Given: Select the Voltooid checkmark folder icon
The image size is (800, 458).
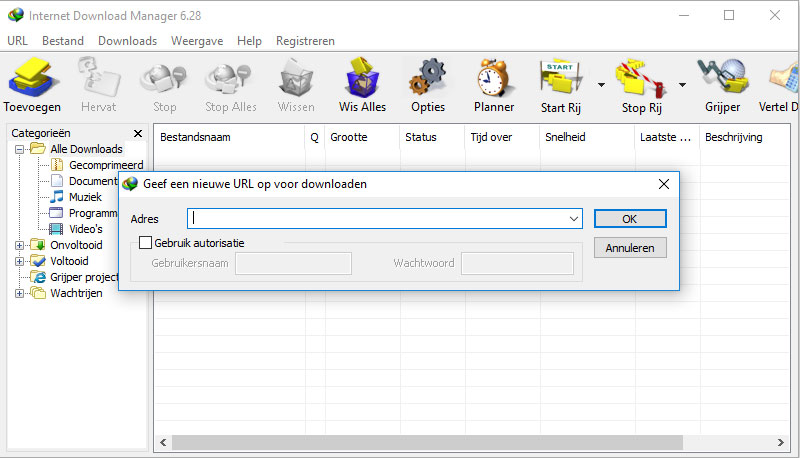Looking at the screenshot, I should tap(38, 261).
